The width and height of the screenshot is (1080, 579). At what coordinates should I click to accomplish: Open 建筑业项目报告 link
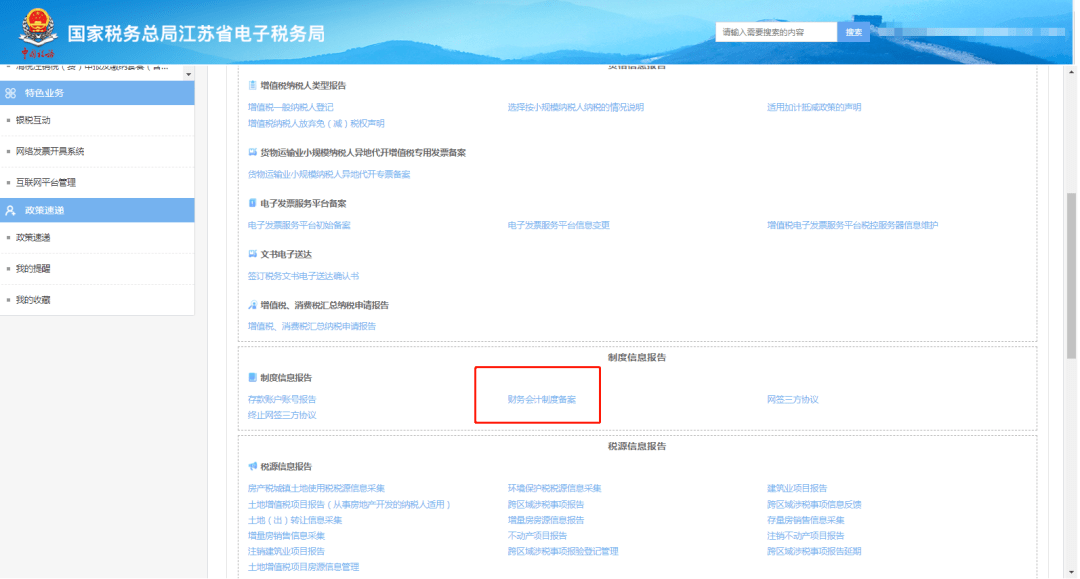[x=797, y=488]
